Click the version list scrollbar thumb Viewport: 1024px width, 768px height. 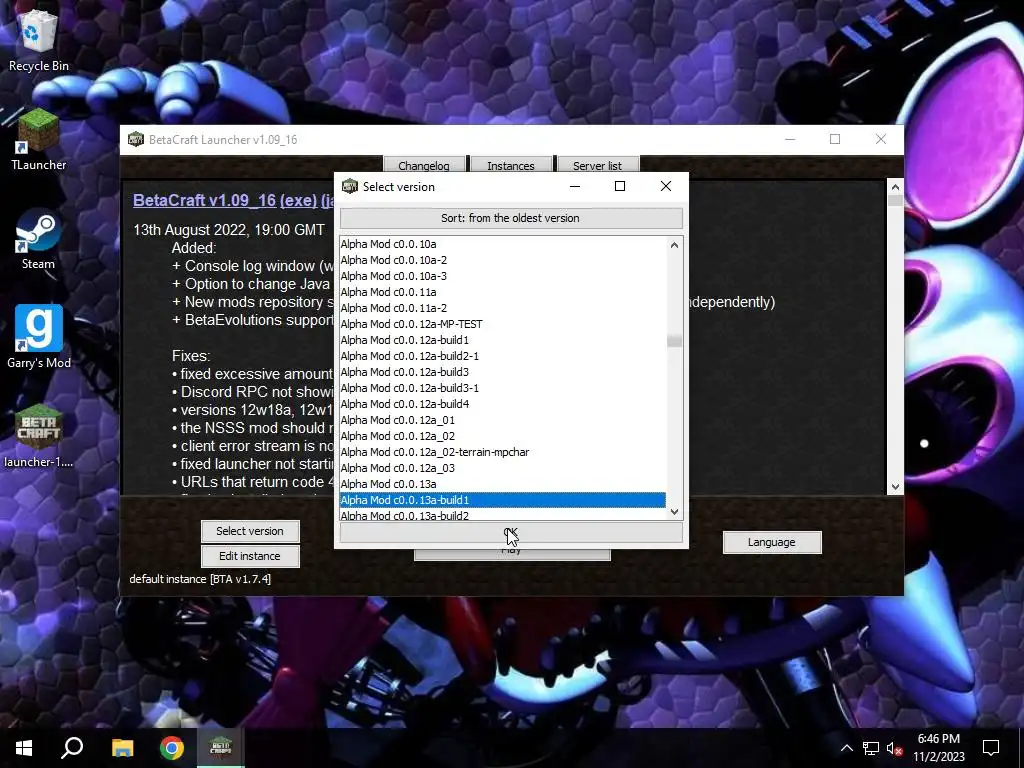point(675,340)
